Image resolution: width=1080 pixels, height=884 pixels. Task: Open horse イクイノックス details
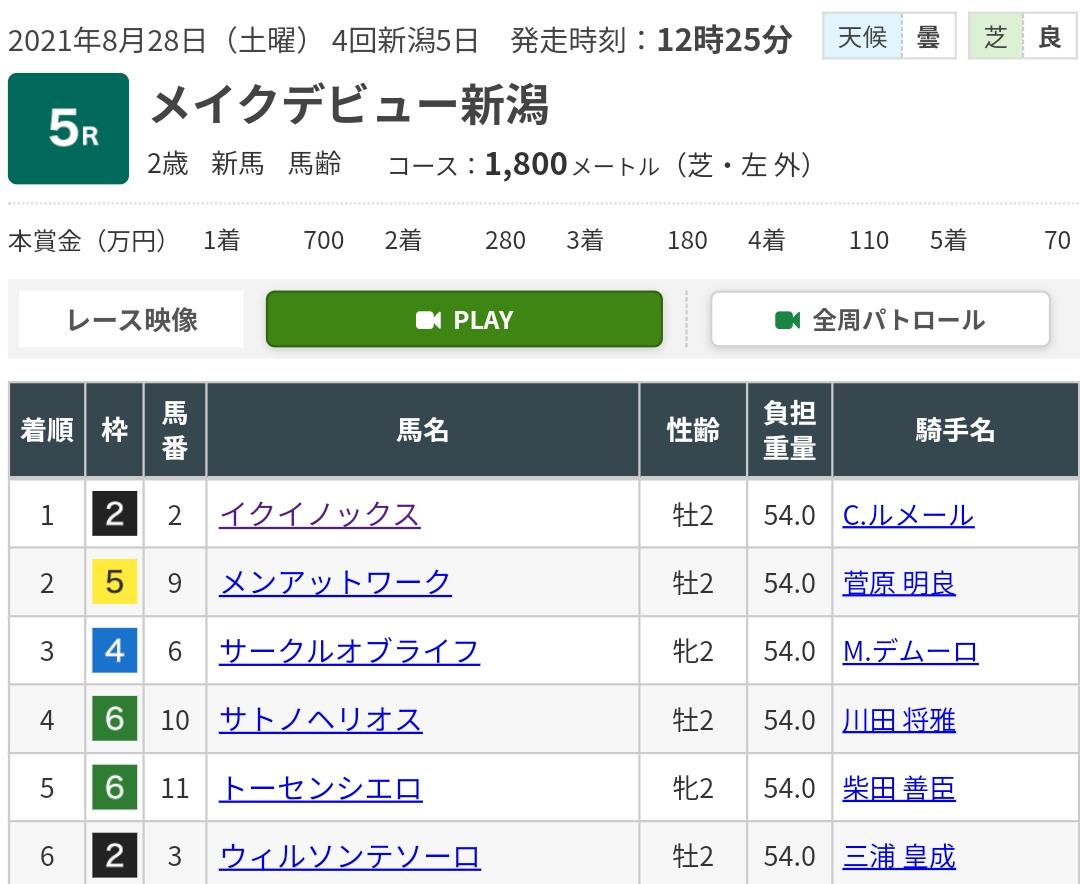(x=319, y=515)
